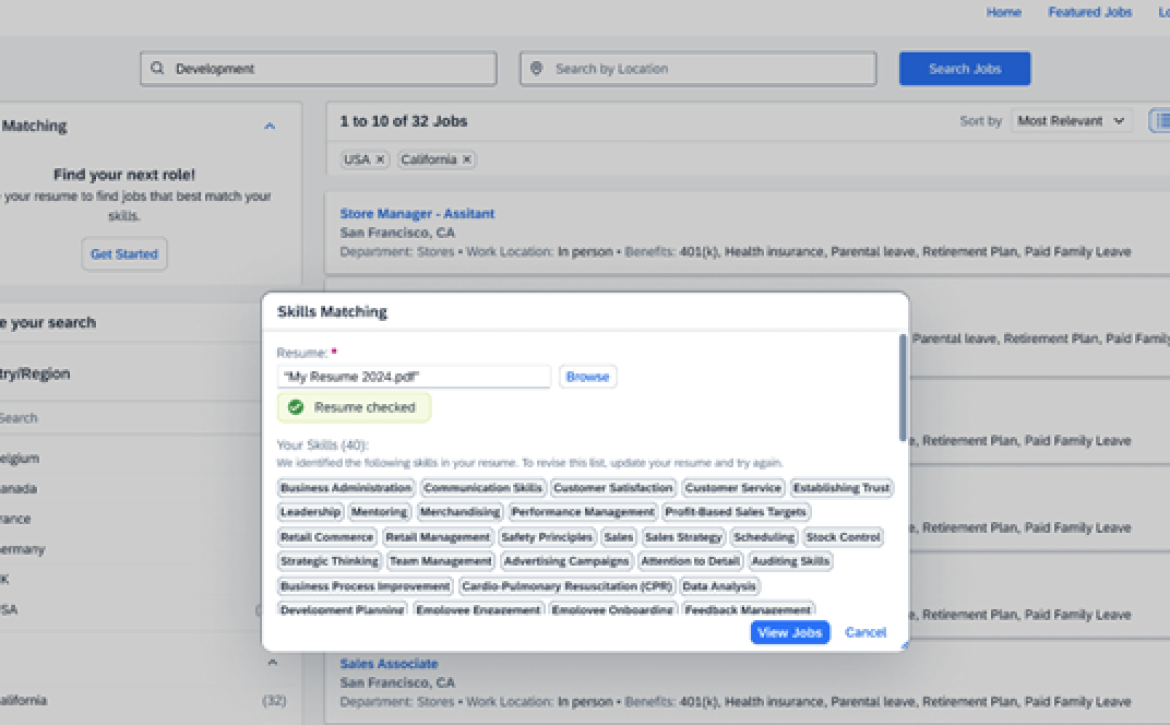Remove the California filter chip
Screen dimensions: 1170x725
[467, 160]
